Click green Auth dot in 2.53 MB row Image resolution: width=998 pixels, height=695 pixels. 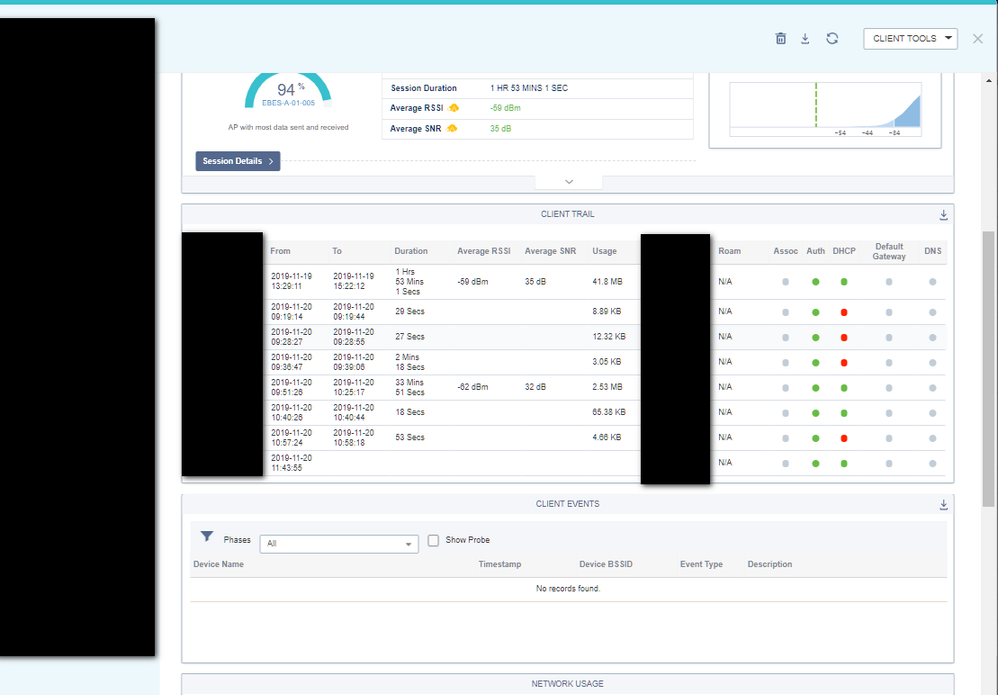coord(815,388)
